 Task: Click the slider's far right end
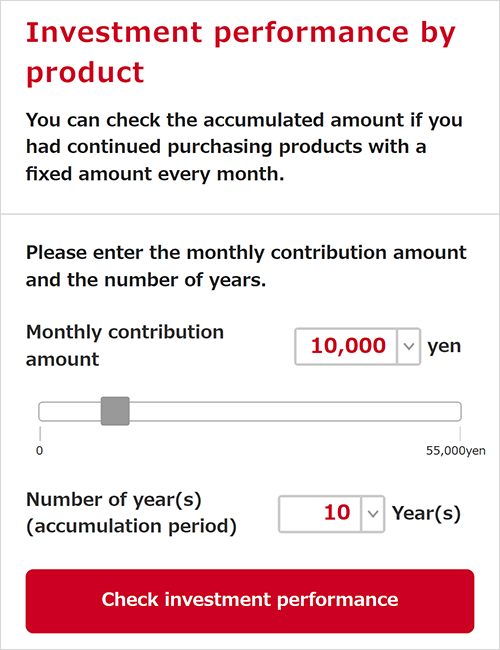(458, 411)
